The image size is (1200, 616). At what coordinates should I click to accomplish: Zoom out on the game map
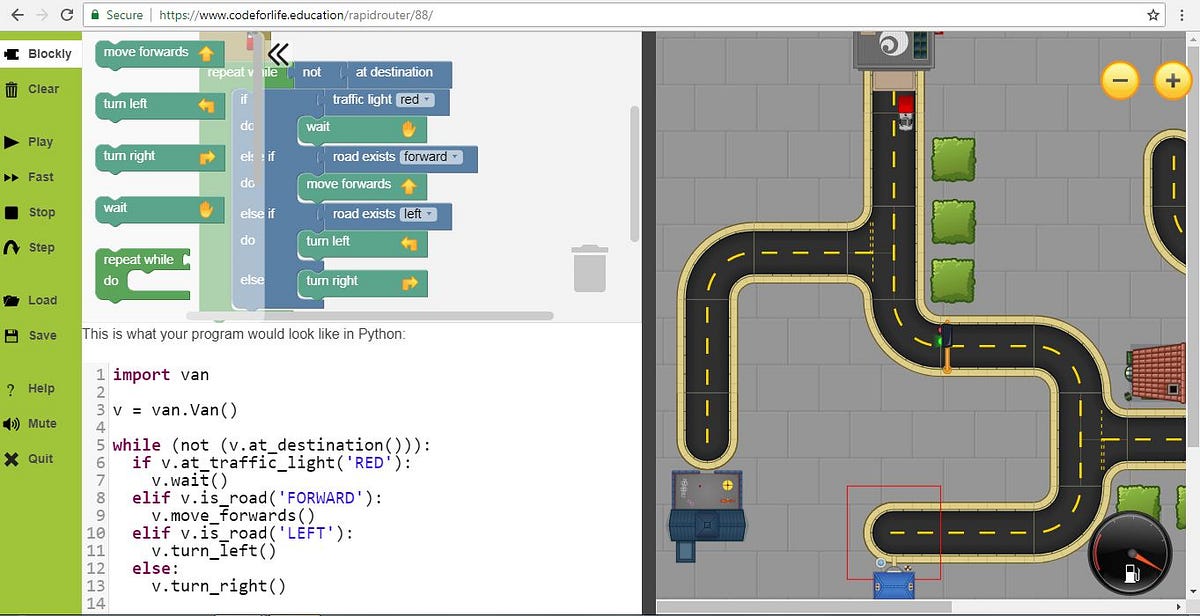point(1119,81)
